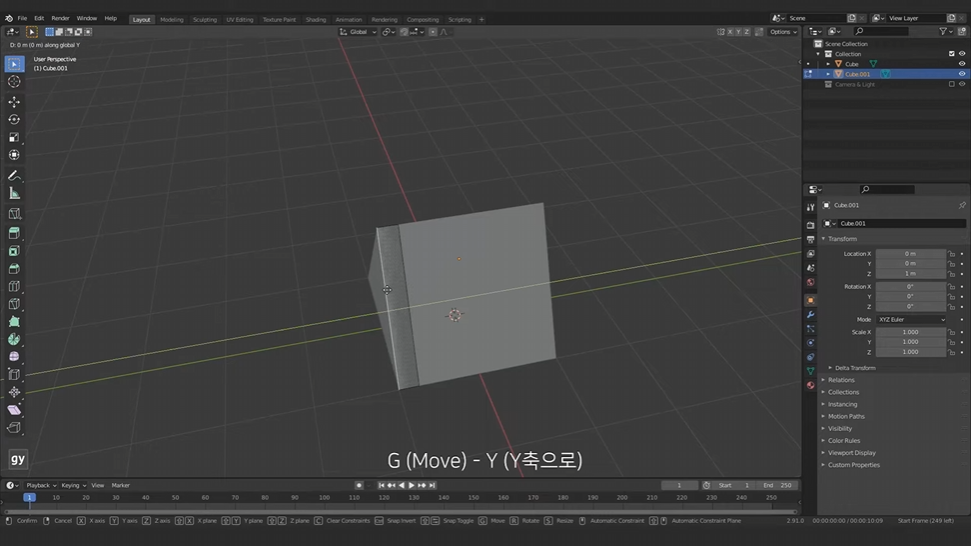
Task: Select the Spin tool
Action: click(14, 339)
